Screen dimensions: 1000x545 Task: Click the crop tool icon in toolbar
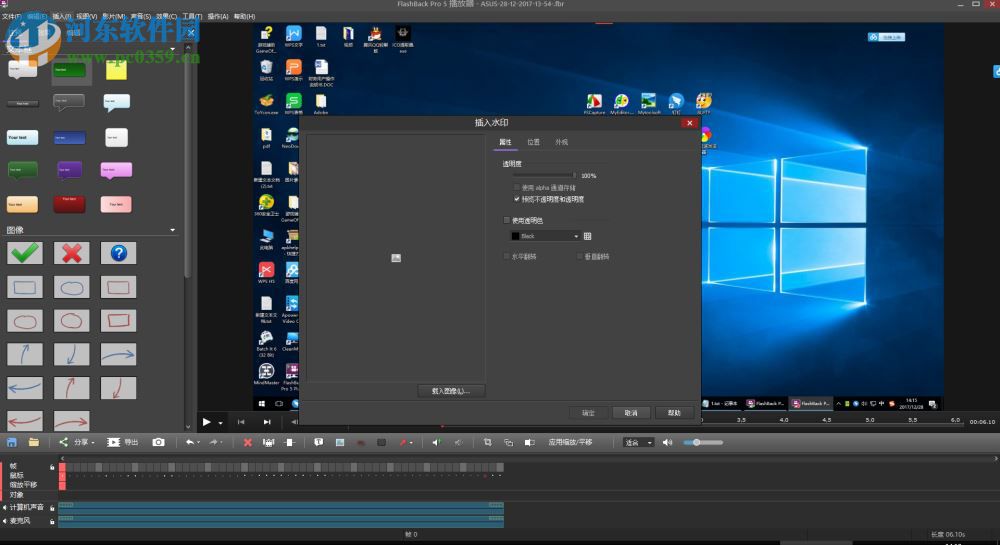(488, 442)
